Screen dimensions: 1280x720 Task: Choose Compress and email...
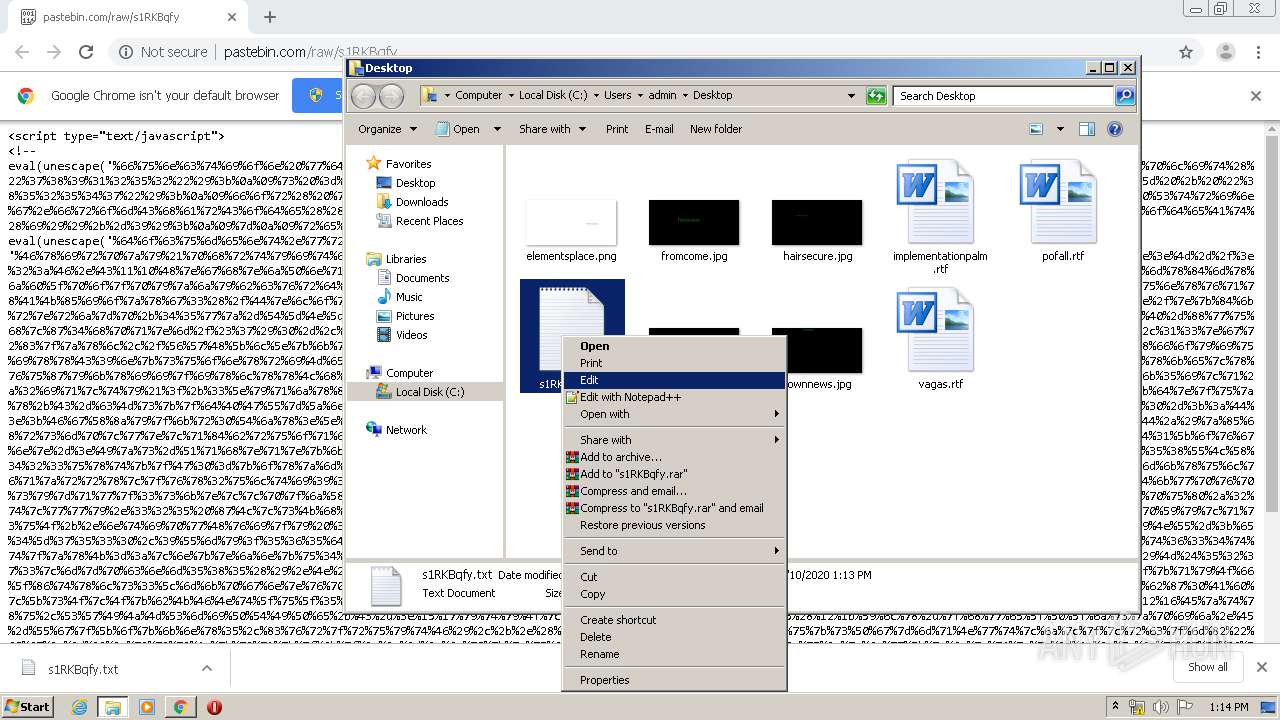pyautogui.click(x=674, y=491)
